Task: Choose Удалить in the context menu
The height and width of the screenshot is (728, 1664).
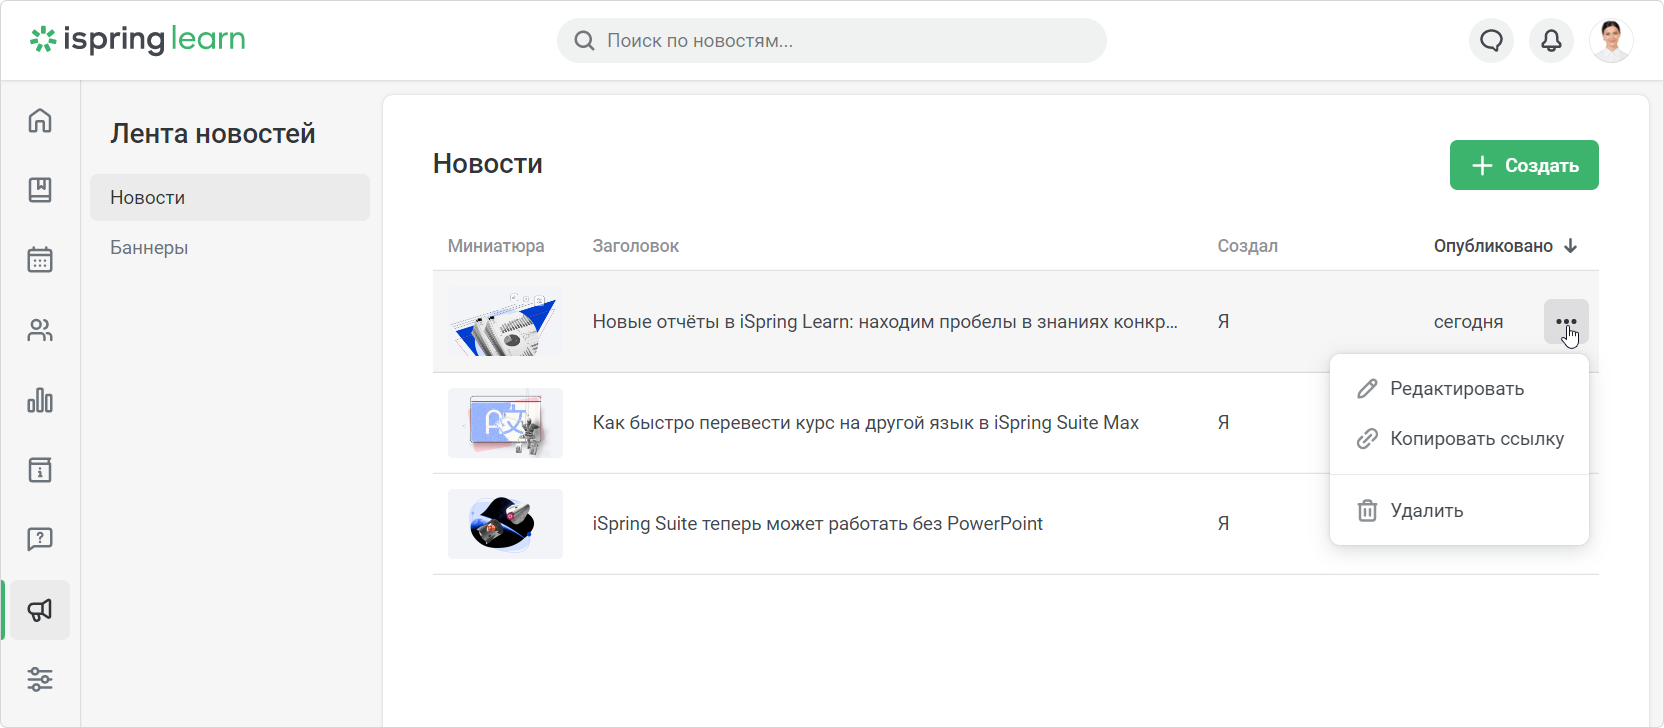Action: click(1459, 511)
